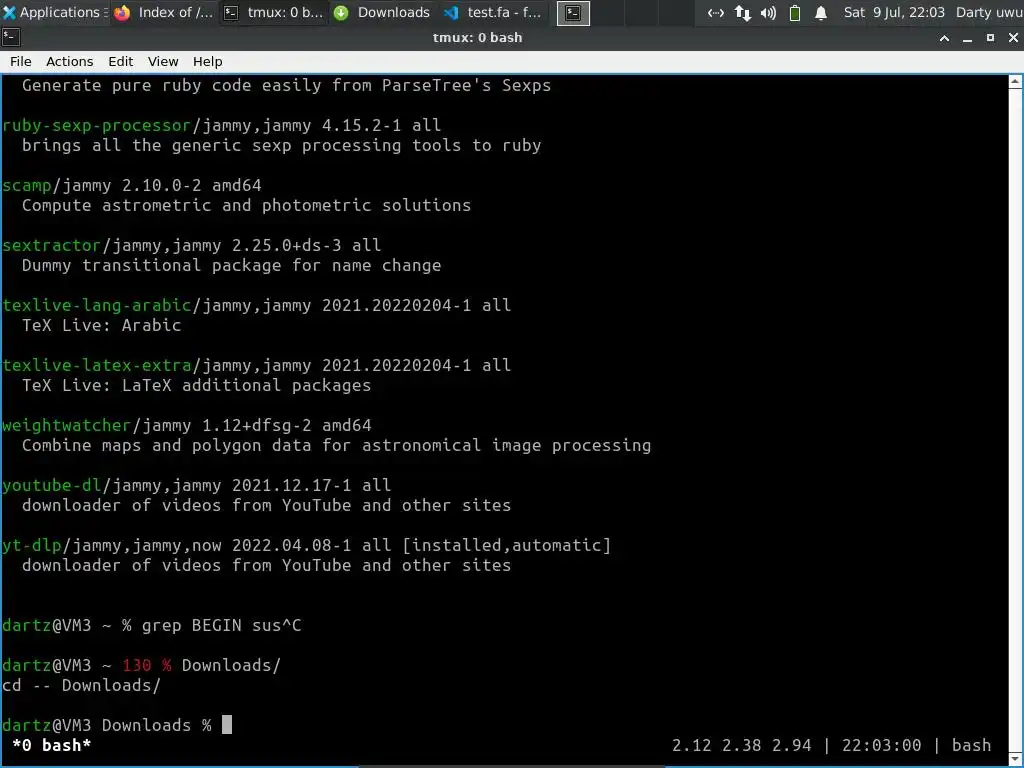Image resolution: width=1024 pixels, height=768 pixels.
Task: Open the 'Darty uwu' user menu
Action: coord(989,12)
